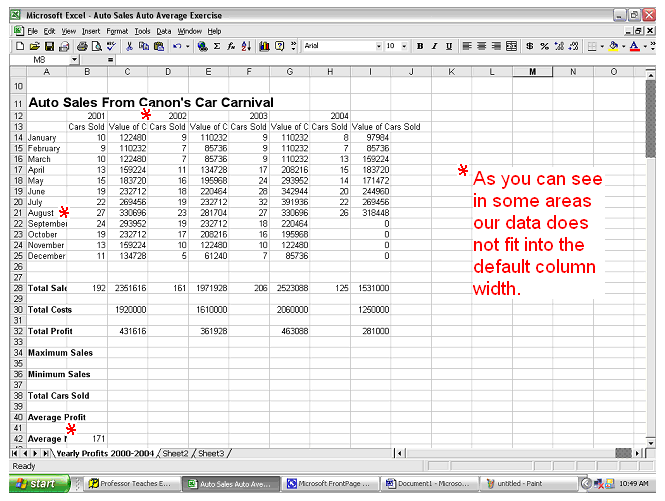Click the Save icon in the toolbar
665x501 pixels.
click(x=47, y=46)
